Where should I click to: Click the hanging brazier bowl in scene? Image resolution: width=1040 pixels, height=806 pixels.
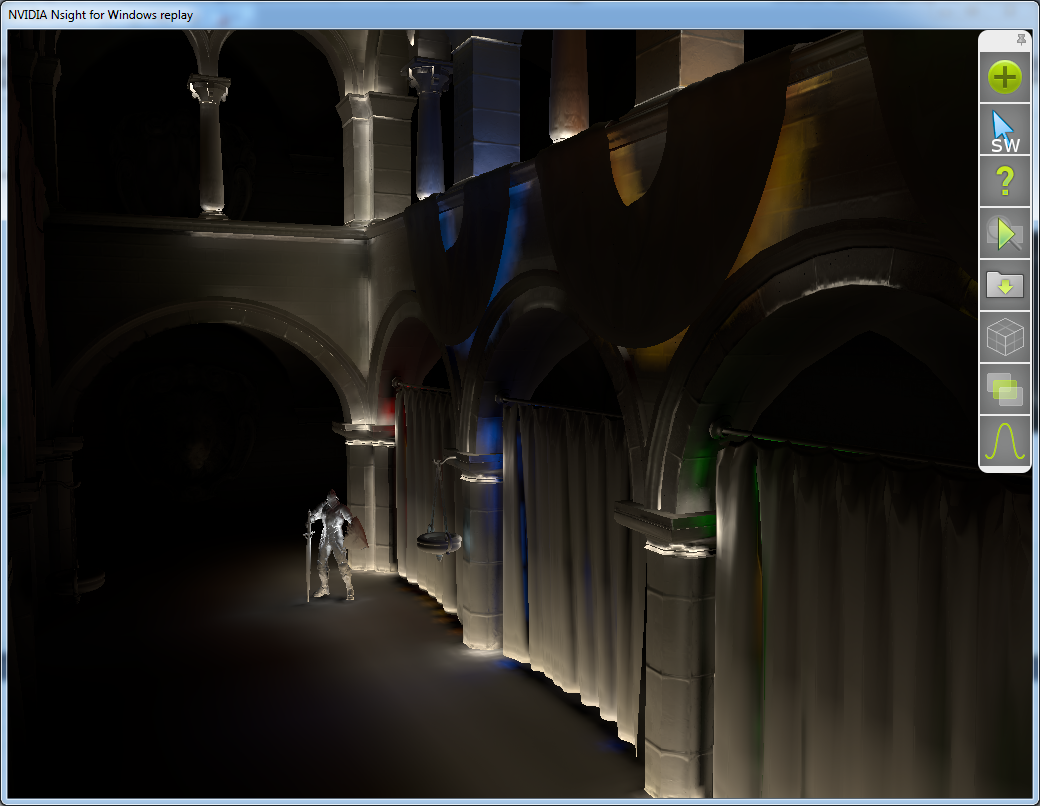pyautogui.click(x=439, y=540)
